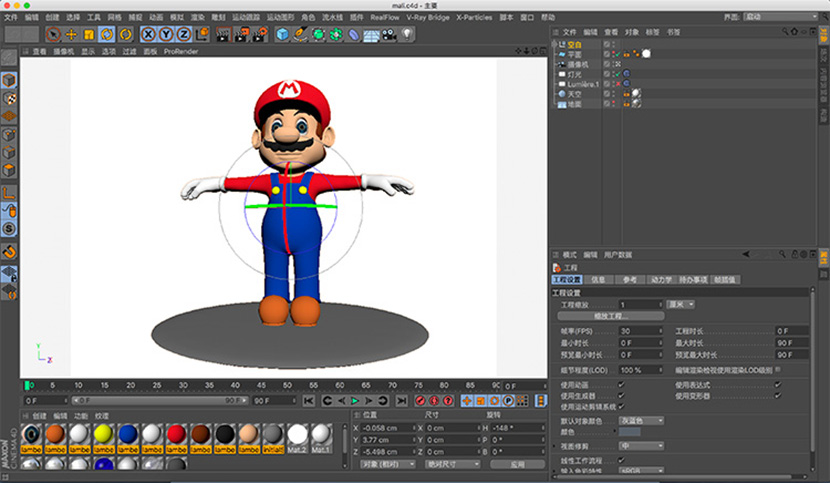Image resolution: width=830 pixels, height=483 pixels.
Task: Activate the Model mode cube icon
Action: click(x=9, y=80)
